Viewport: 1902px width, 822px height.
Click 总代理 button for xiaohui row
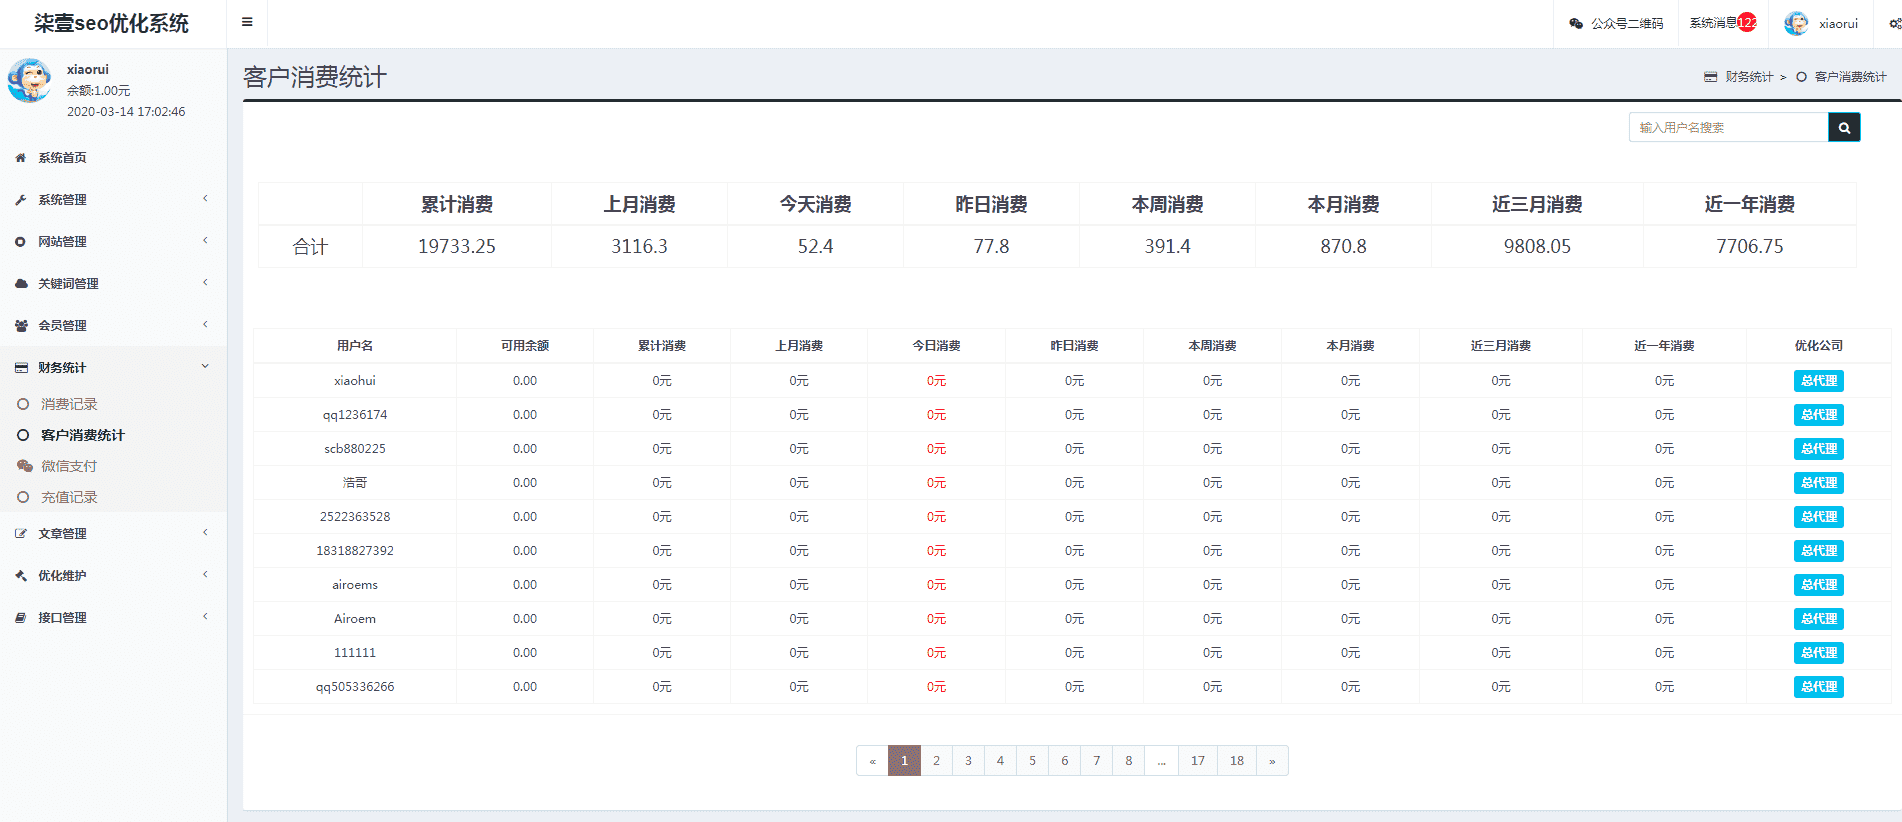[x=1818, y=381]
